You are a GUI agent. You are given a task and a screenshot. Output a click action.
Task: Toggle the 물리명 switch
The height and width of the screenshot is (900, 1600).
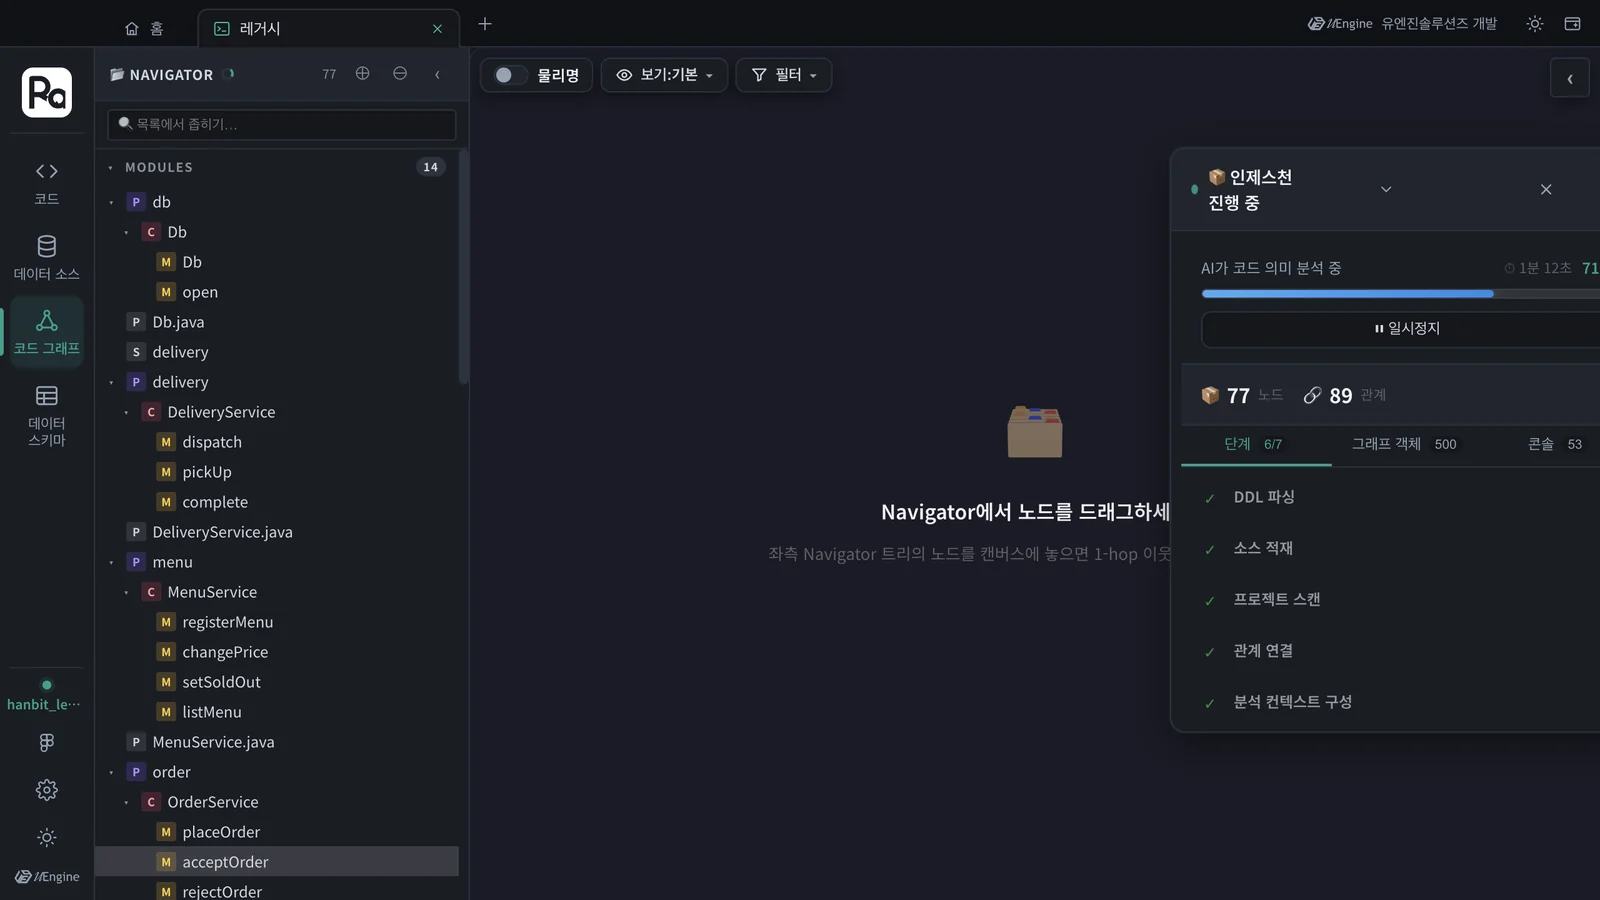click(x=510, y=75)
